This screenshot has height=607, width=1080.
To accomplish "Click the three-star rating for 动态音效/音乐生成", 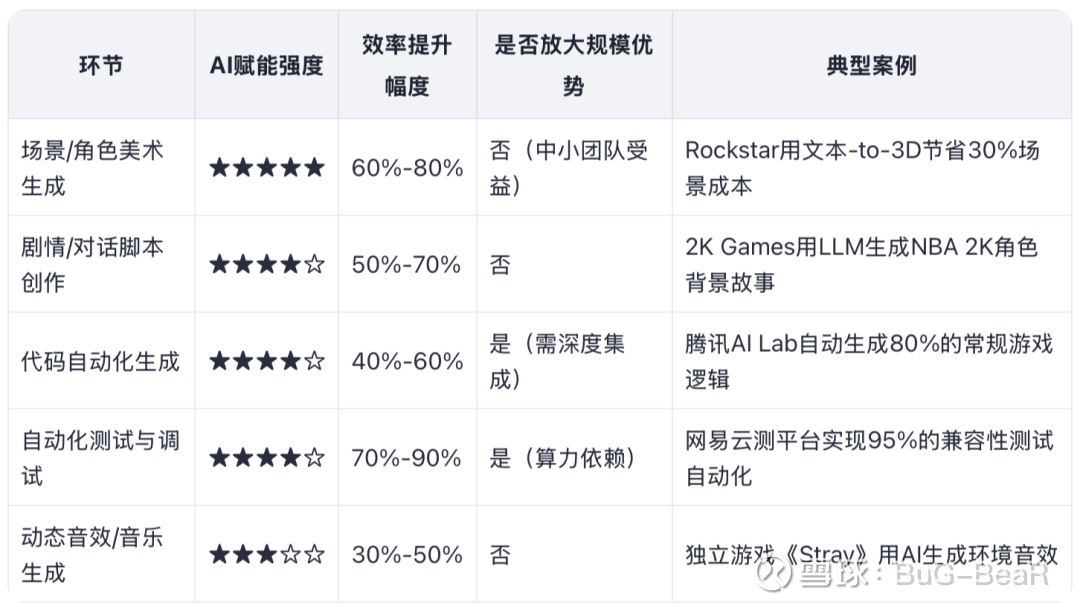I will 267,554.
